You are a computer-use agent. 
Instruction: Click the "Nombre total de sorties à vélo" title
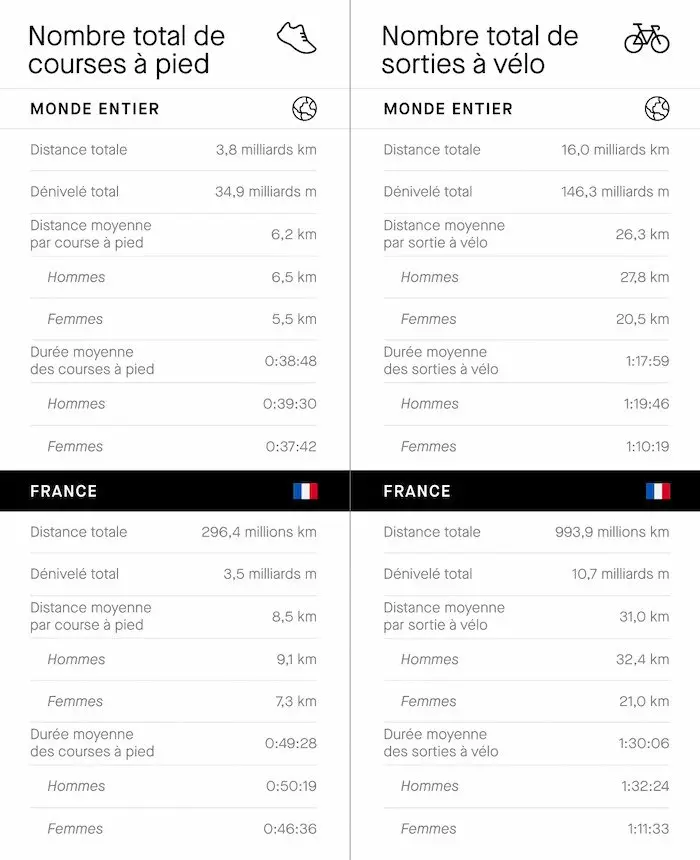[x=480, y=51]
